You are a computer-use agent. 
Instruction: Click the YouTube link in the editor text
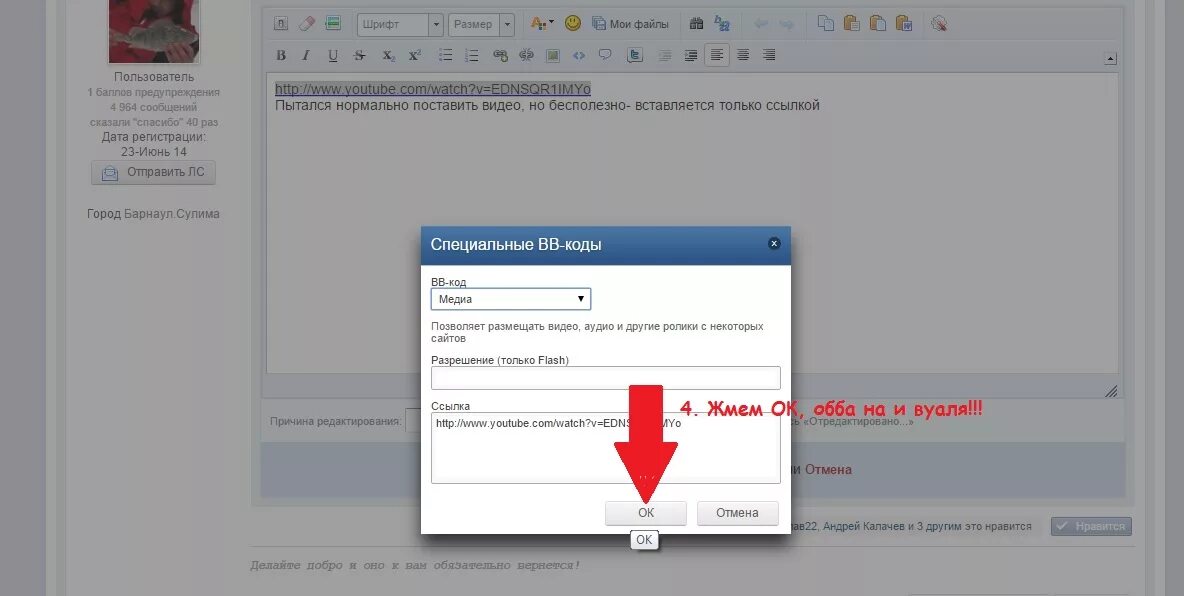[x=433, y=89]
